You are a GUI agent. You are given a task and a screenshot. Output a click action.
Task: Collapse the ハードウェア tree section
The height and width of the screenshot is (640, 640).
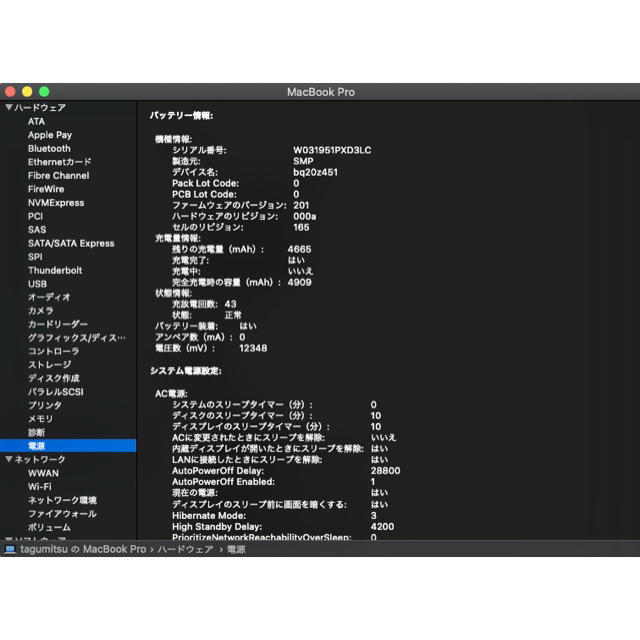click(x=9, y=107)
